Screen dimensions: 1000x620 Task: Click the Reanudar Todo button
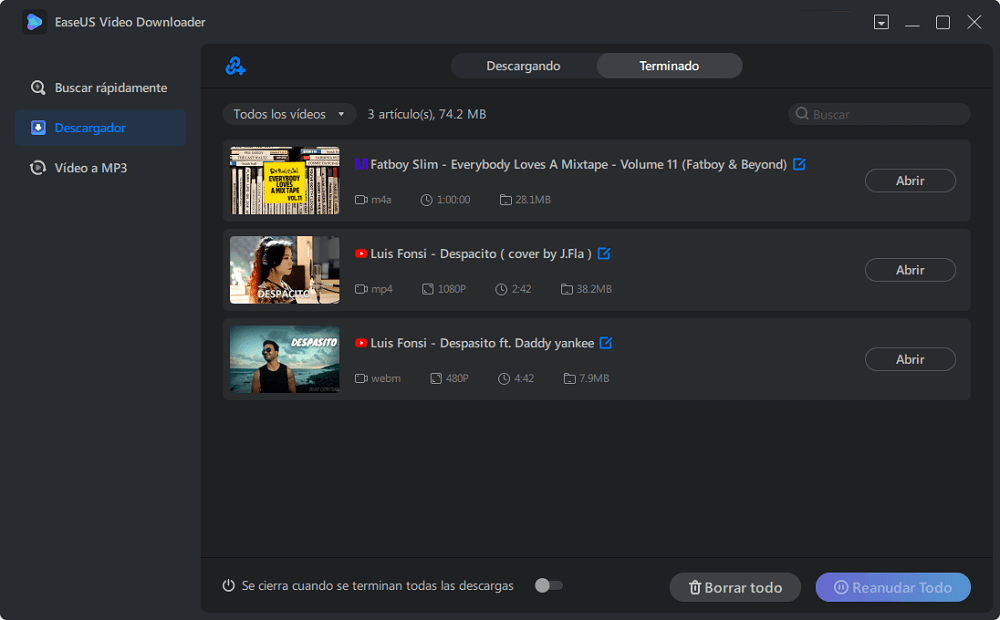[892, 588]
